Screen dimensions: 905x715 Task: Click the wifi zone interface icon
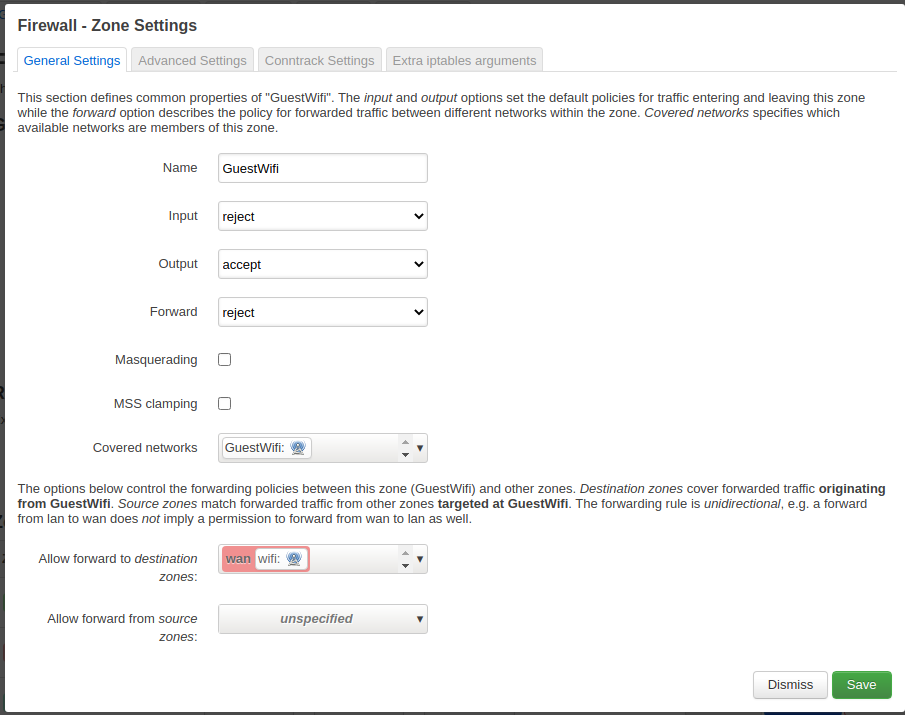294,559
